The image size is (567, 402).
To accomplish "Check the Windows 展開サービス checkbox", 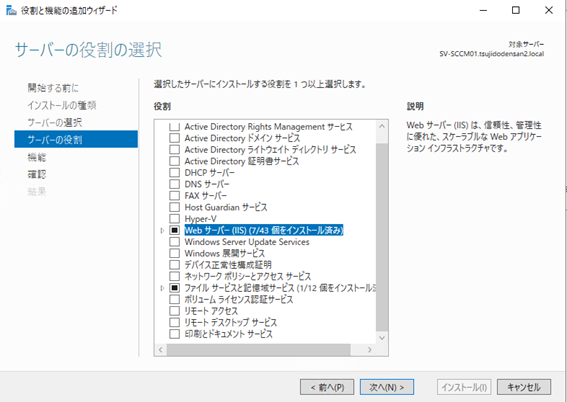I will pyautogui.click(x=175, y=253).
